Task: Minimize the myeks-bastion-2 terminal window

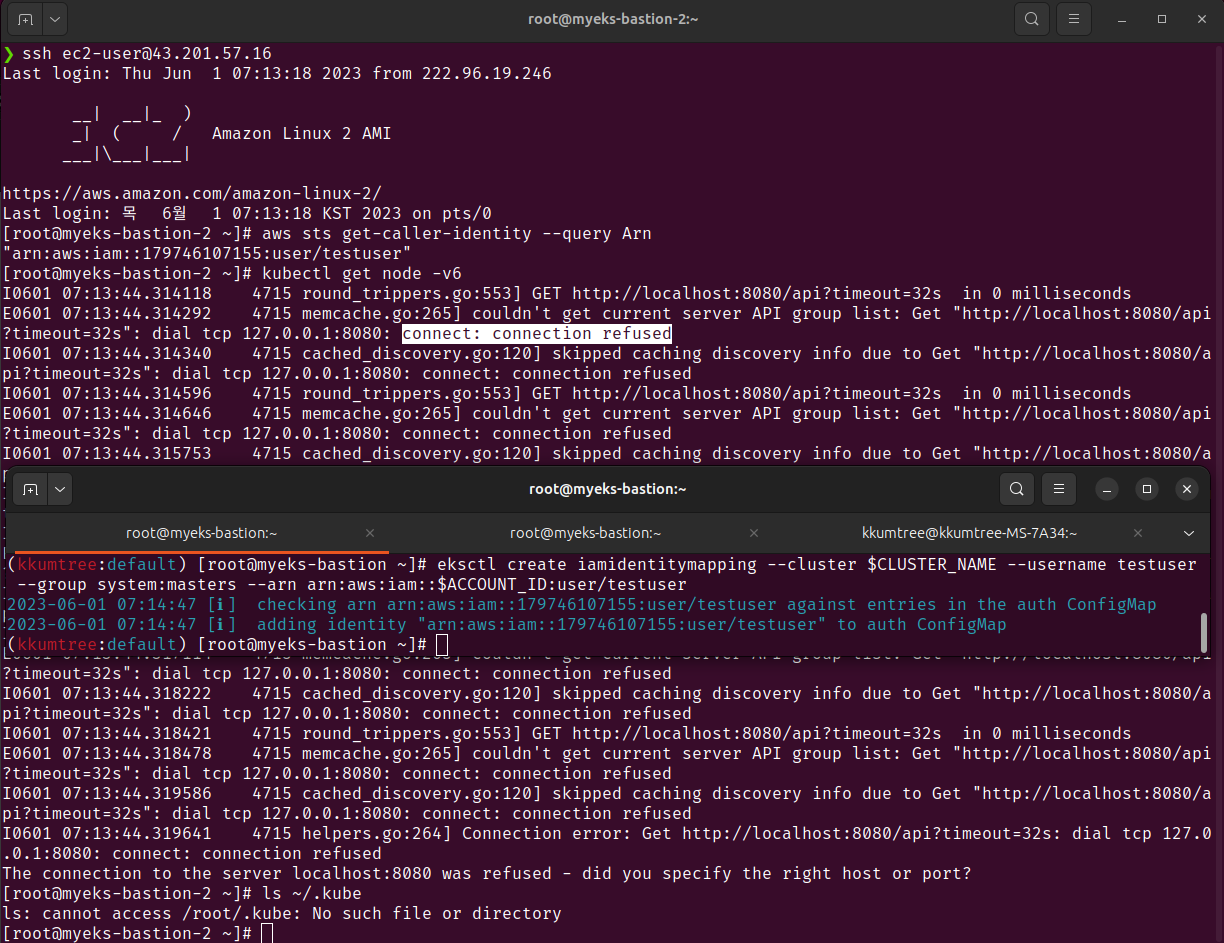Action: tap(1124, 19)
